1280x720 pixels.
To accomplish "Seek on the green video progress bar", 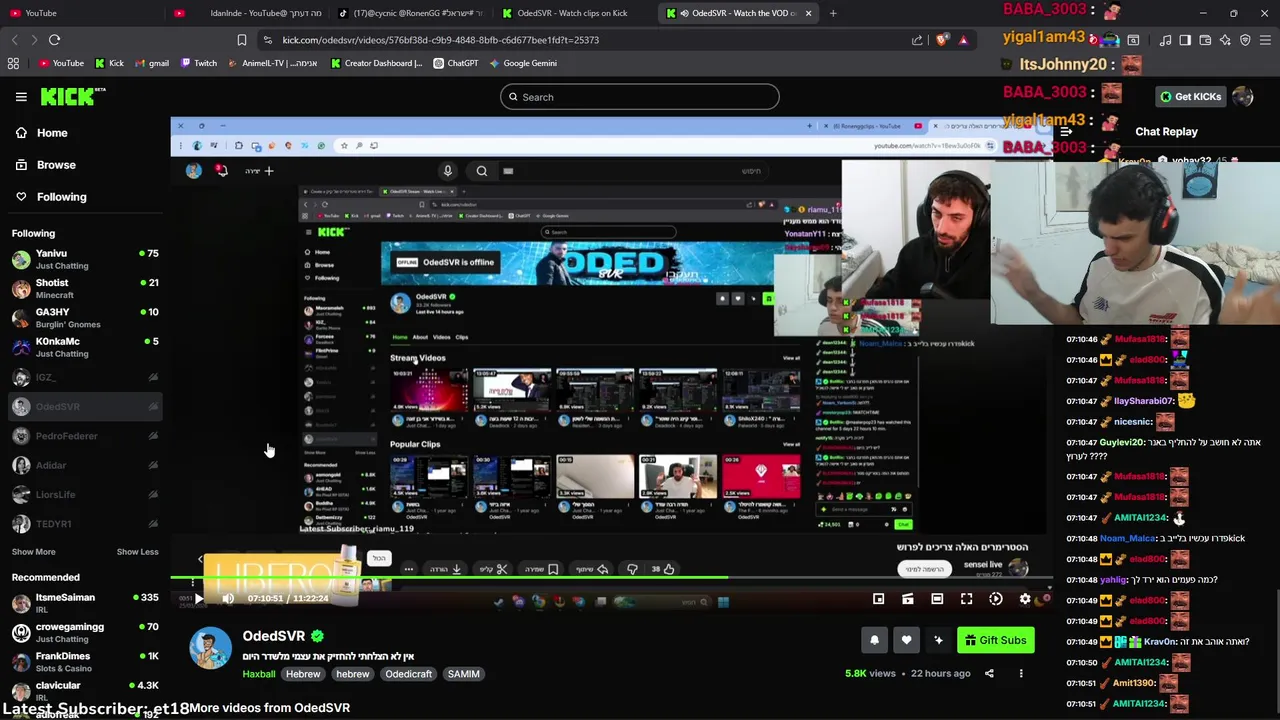I will (610, 578).
